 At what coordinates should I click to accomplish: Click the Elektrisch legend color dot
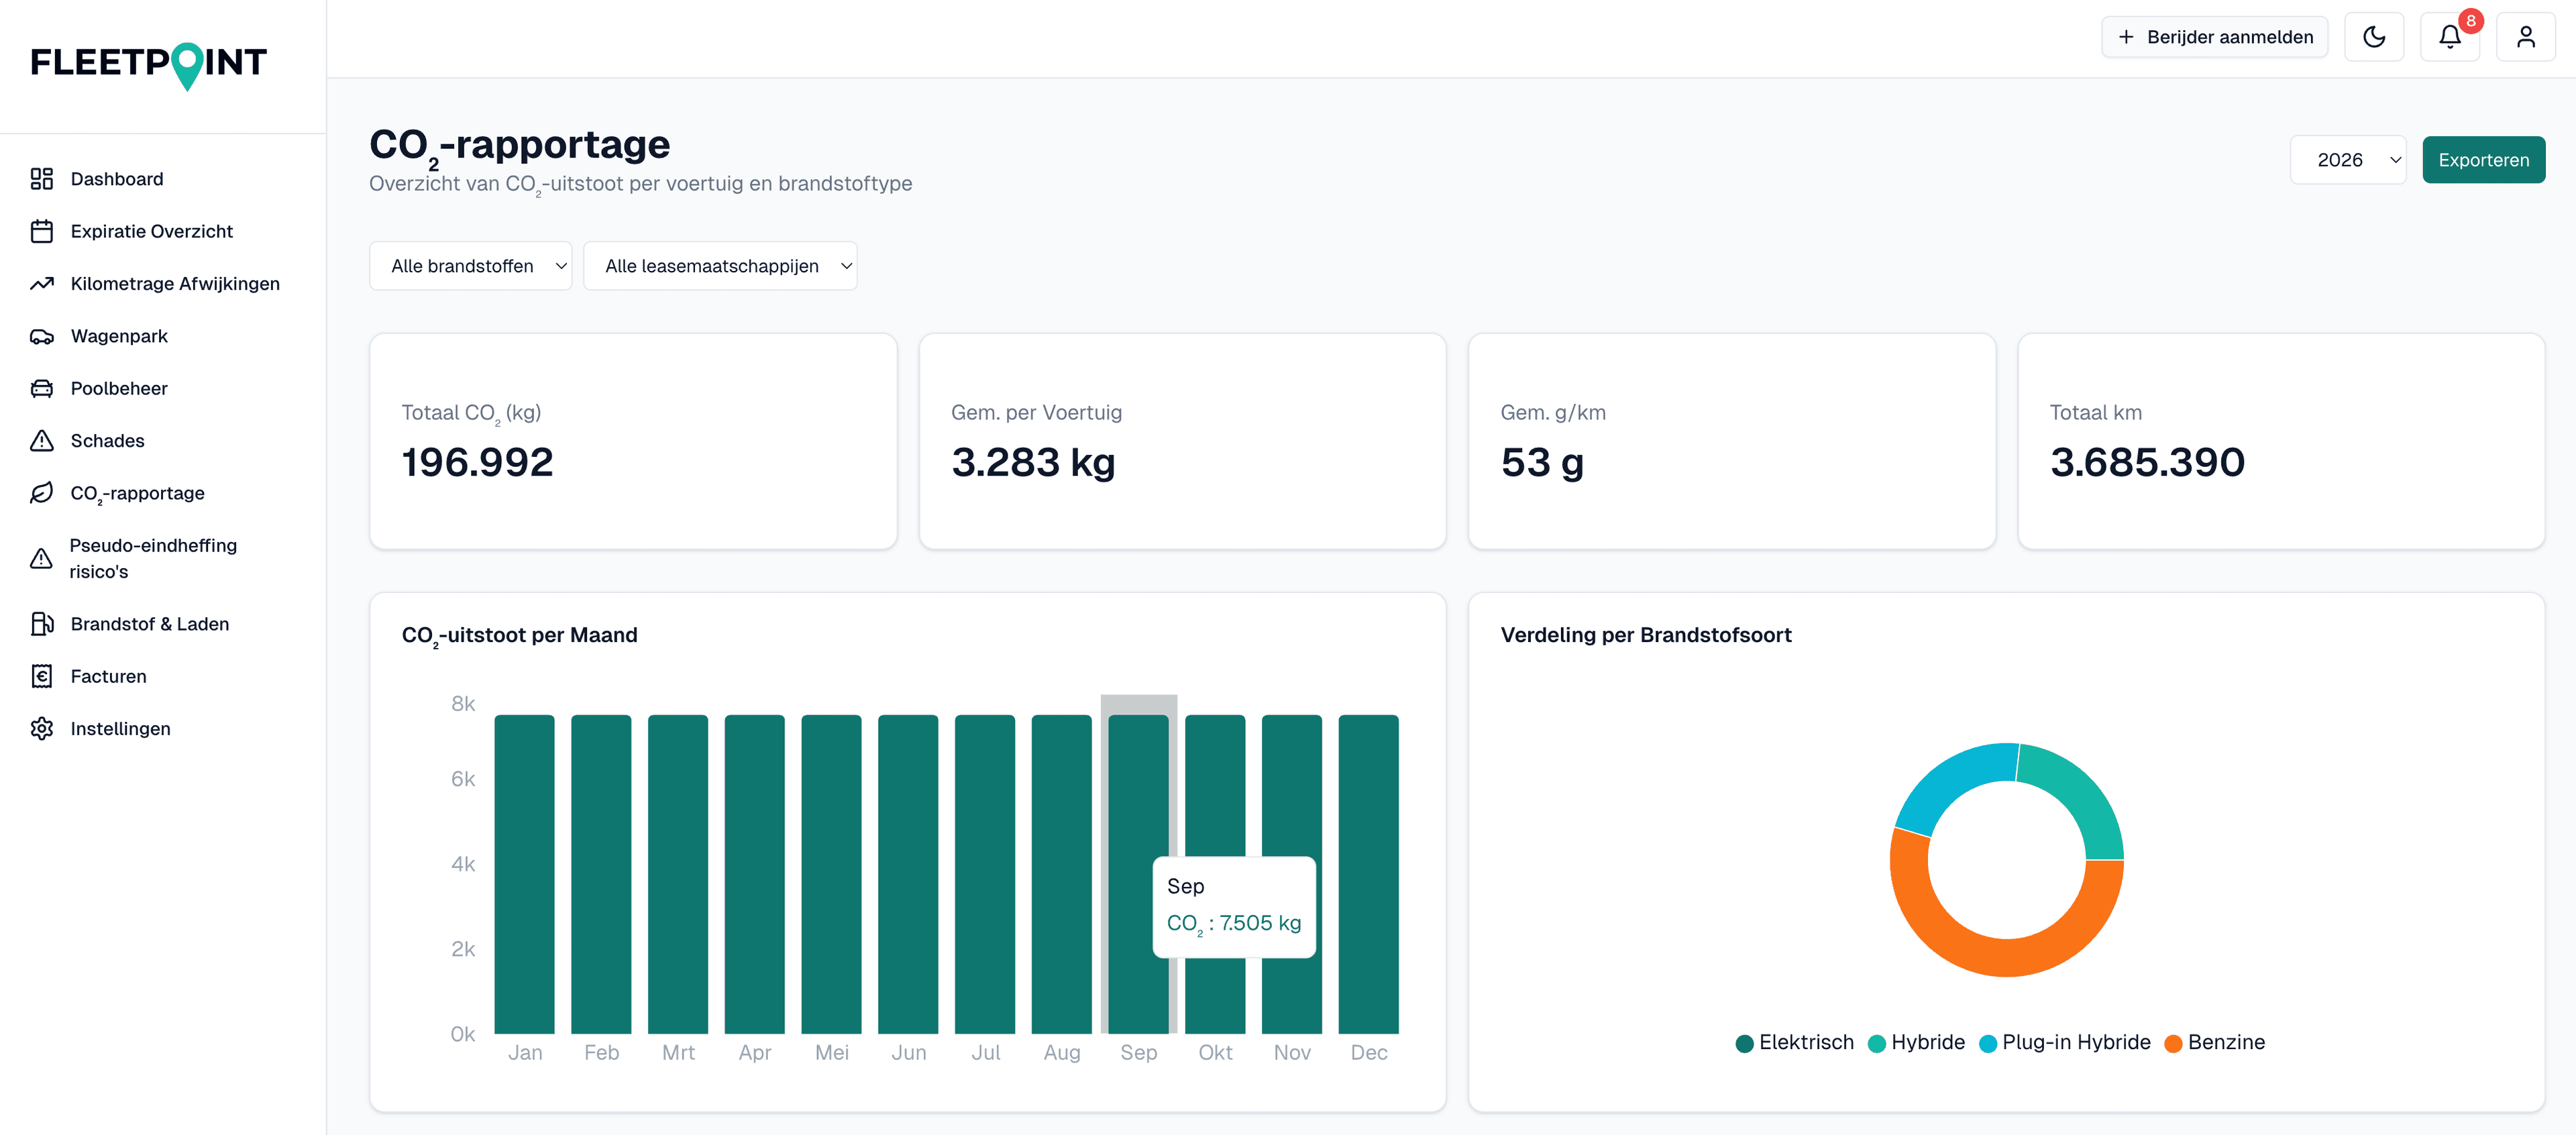pos(1744,1043)
